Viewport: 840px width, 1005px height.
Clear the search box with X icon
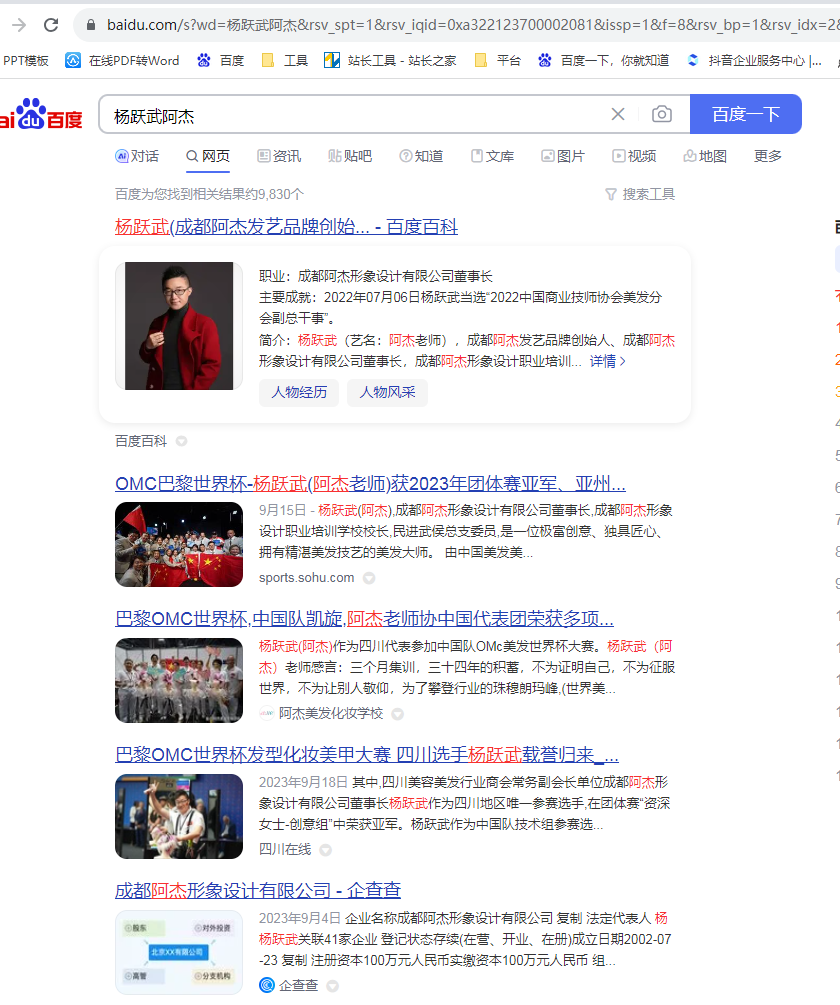click(618, 114)
